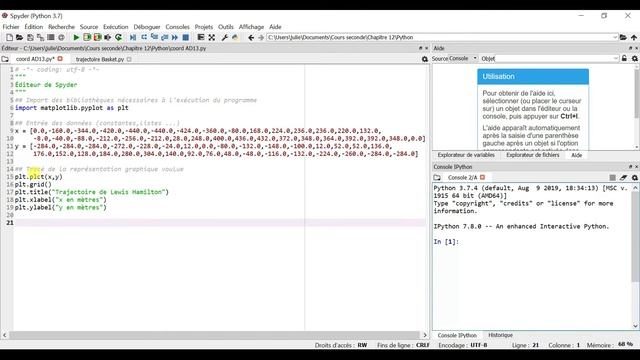The width and height of the screenshot is (640, 360).
Task: Open the Outils menu
Action: point(226,27)
